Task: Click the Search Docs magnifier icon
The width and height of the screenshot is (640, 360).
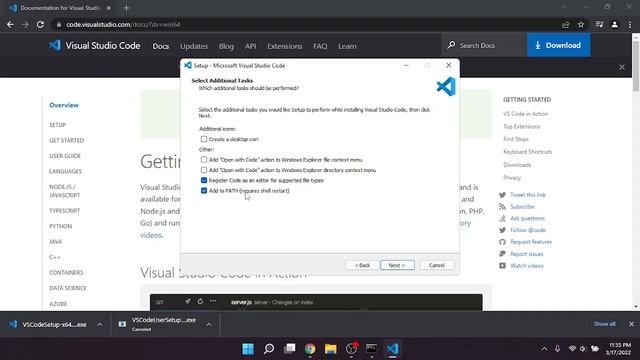Action: (451, 45)
